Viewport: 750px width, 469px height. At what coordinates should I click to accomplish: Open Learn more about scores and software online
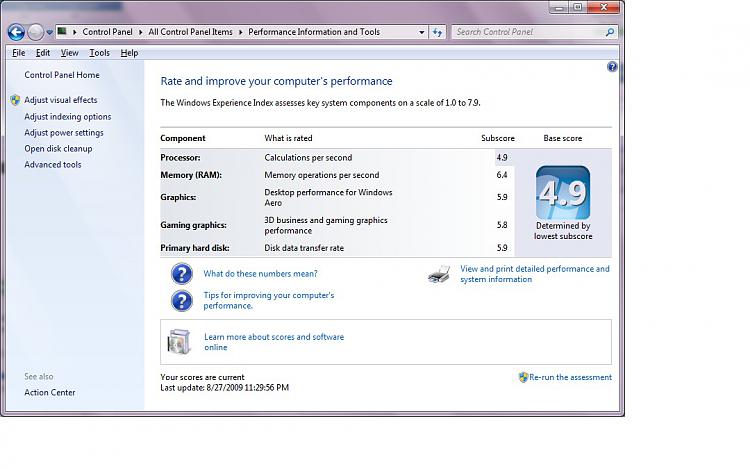(274, 342)
